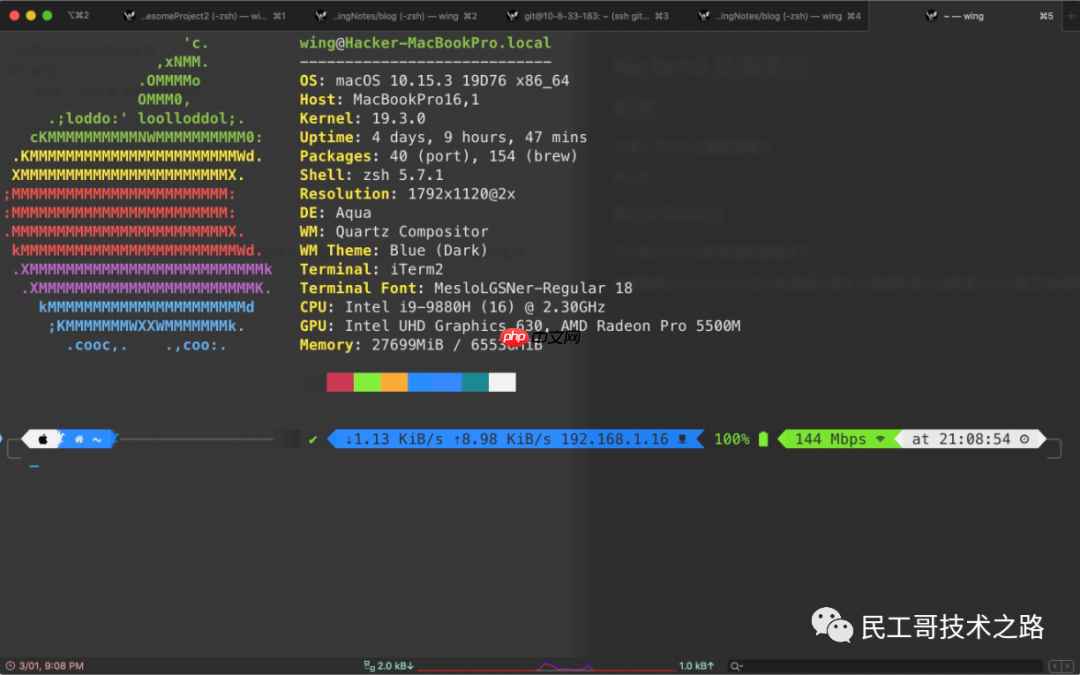Click the green color block under neofetch output
1080x675 pixels.
click(x=367, y=382)
